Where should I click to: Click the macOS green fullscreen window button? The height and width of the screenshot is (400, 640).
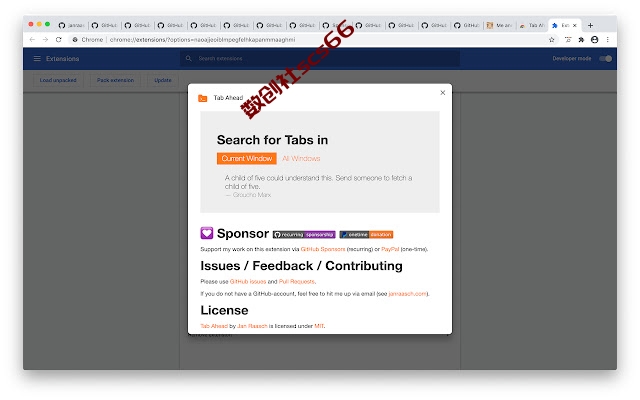click(x=47, y=24)
